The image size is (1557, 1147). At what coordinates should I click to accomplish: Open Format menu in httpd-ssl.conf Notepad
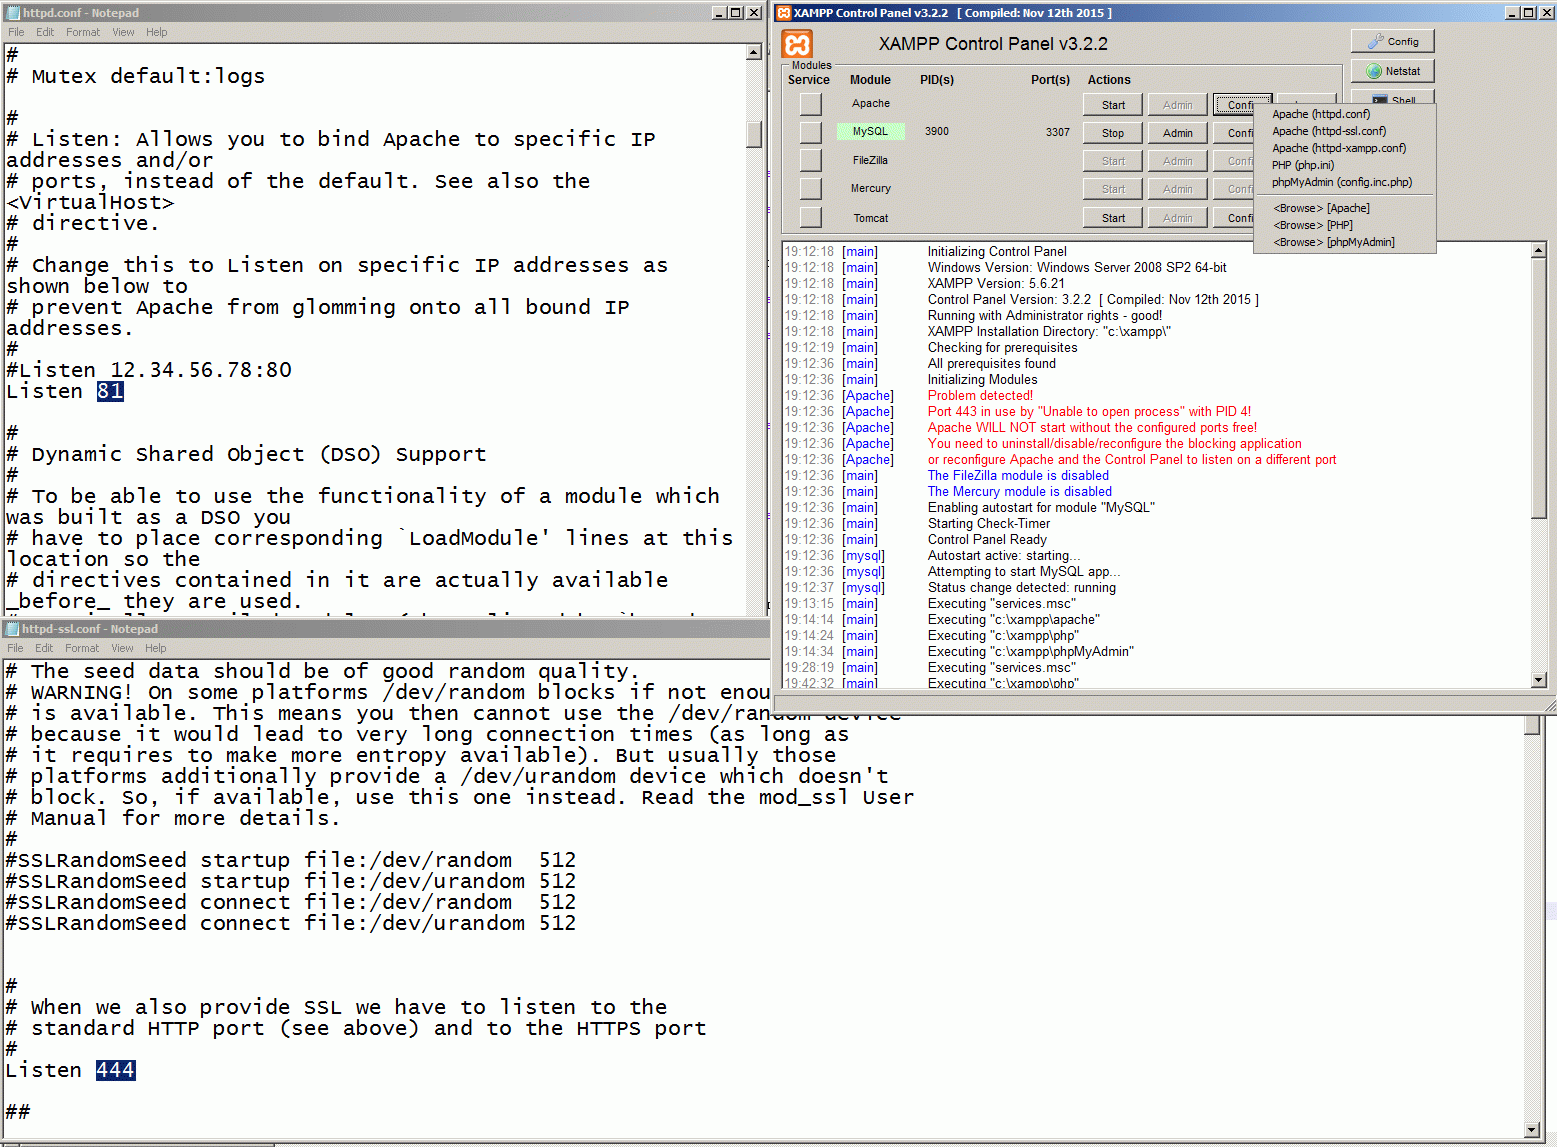click(82, 648)
